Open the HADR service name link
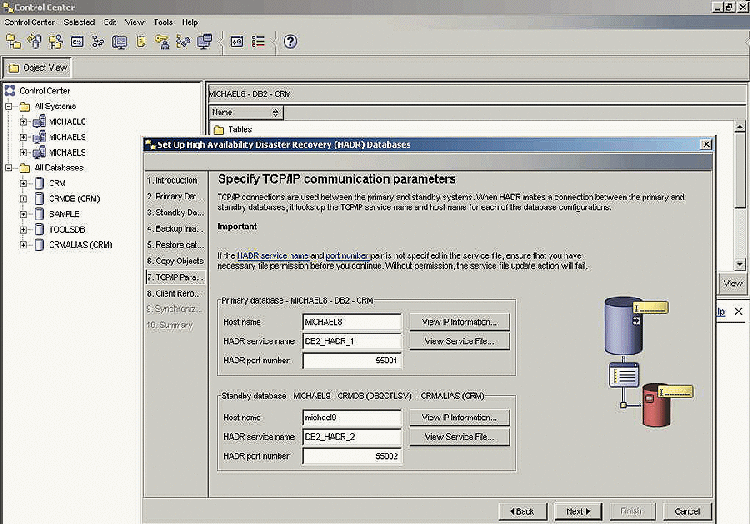This screenshot has height=524, width=750. click(273, 256)
